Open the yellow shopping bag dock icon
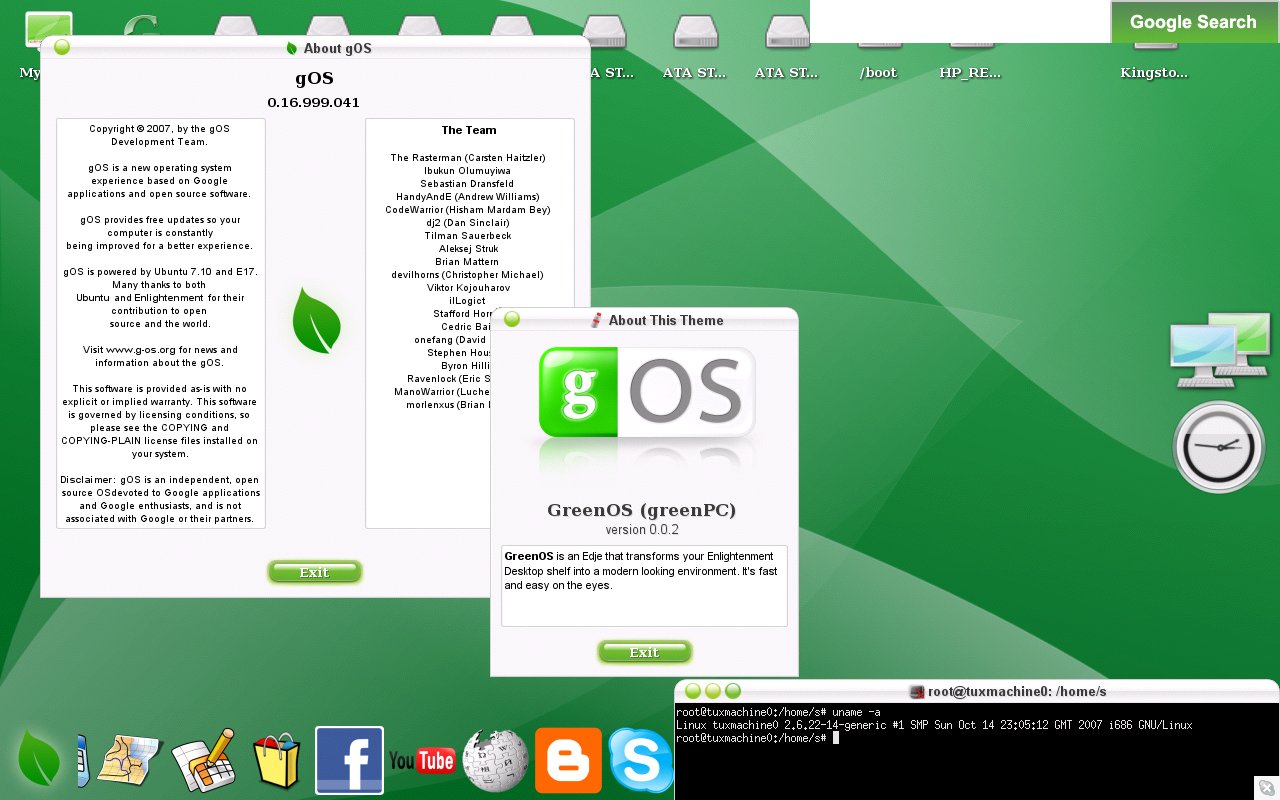Image resolution: width=1280 pixels, height=800 pixels. pos(276,760)
